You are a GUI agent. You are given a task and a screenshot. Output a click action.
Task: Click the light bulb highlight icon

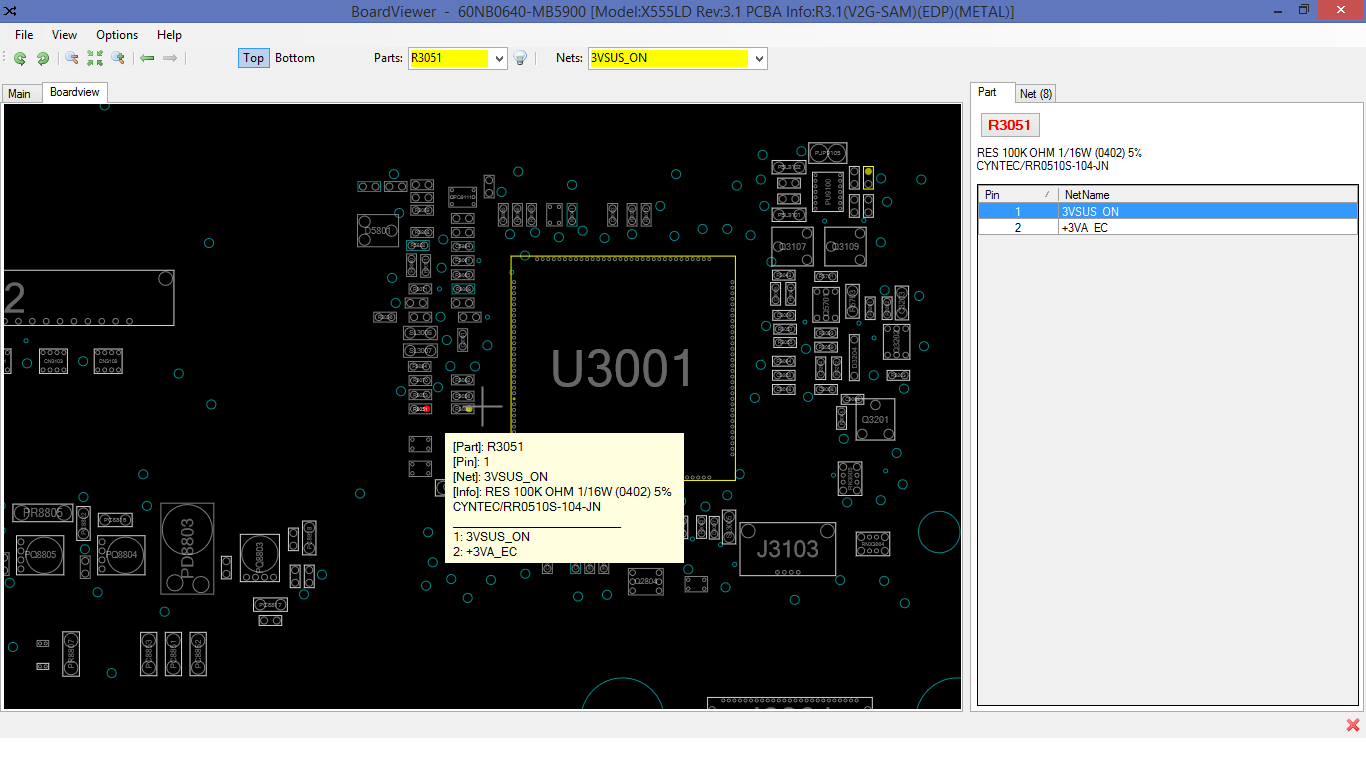point(520,58)
